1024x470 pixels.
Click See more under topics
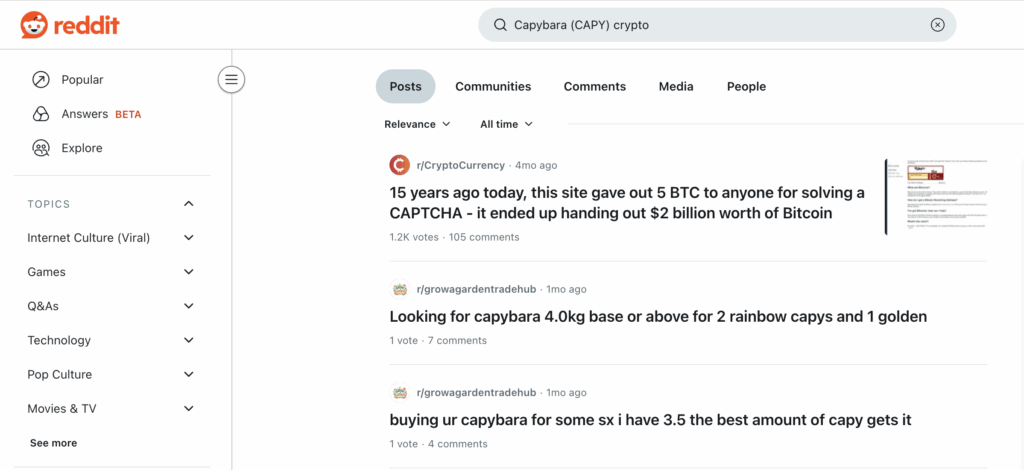[x=53, y=443]
